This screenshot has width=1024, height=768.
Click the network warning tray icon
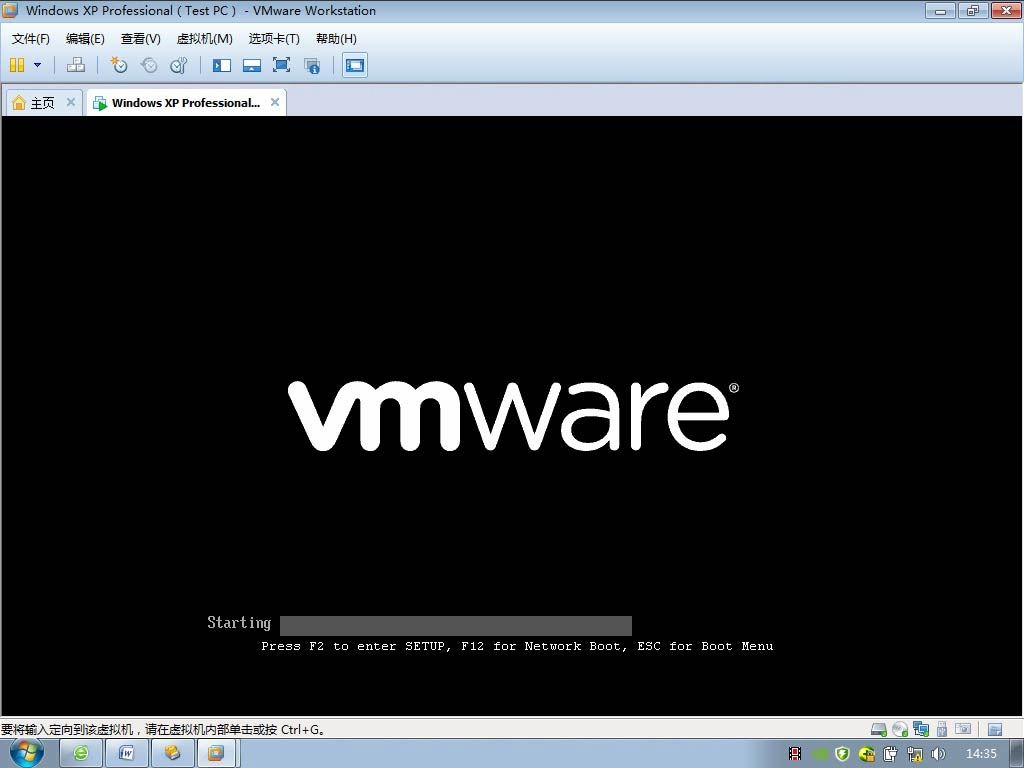click(915, 754)
